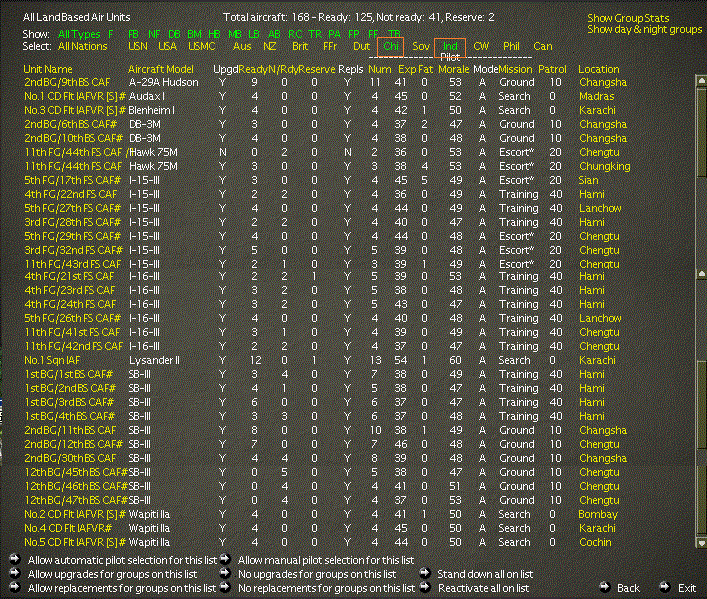Sort list by Morale column header

[454, 69]
